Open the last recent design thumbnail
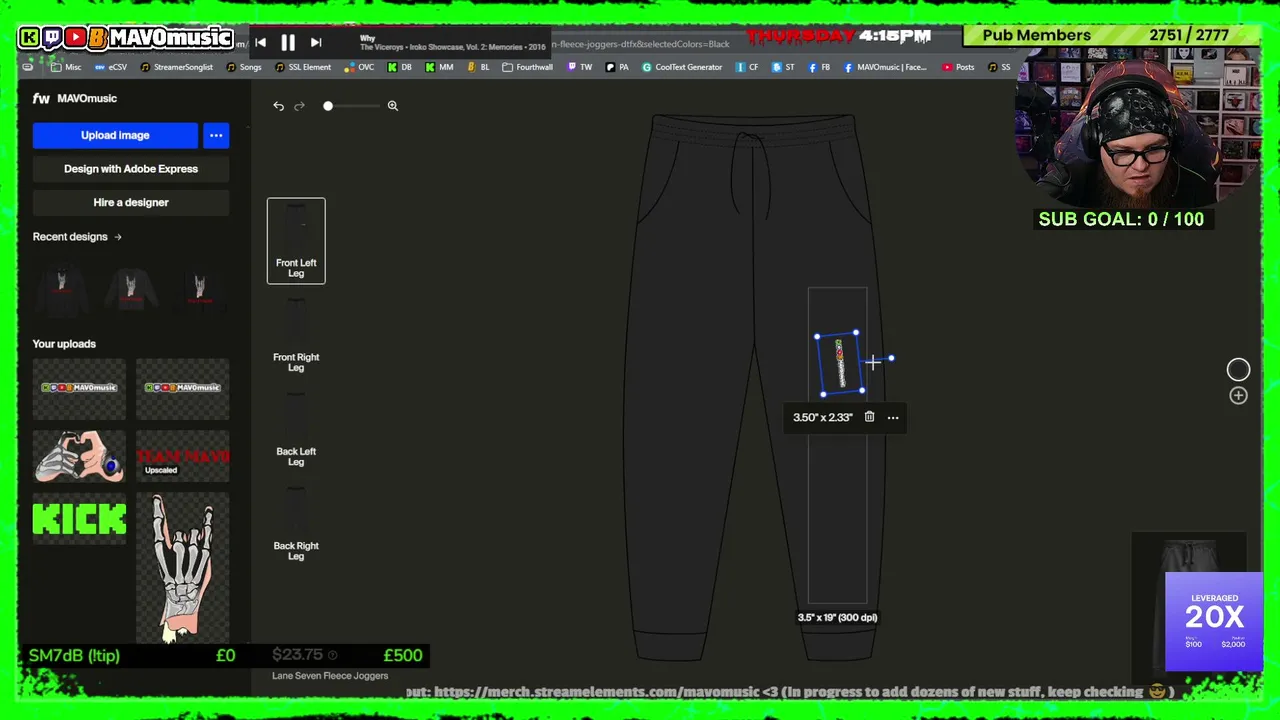This screenshot has width=1280, height=720. [199, 288]
